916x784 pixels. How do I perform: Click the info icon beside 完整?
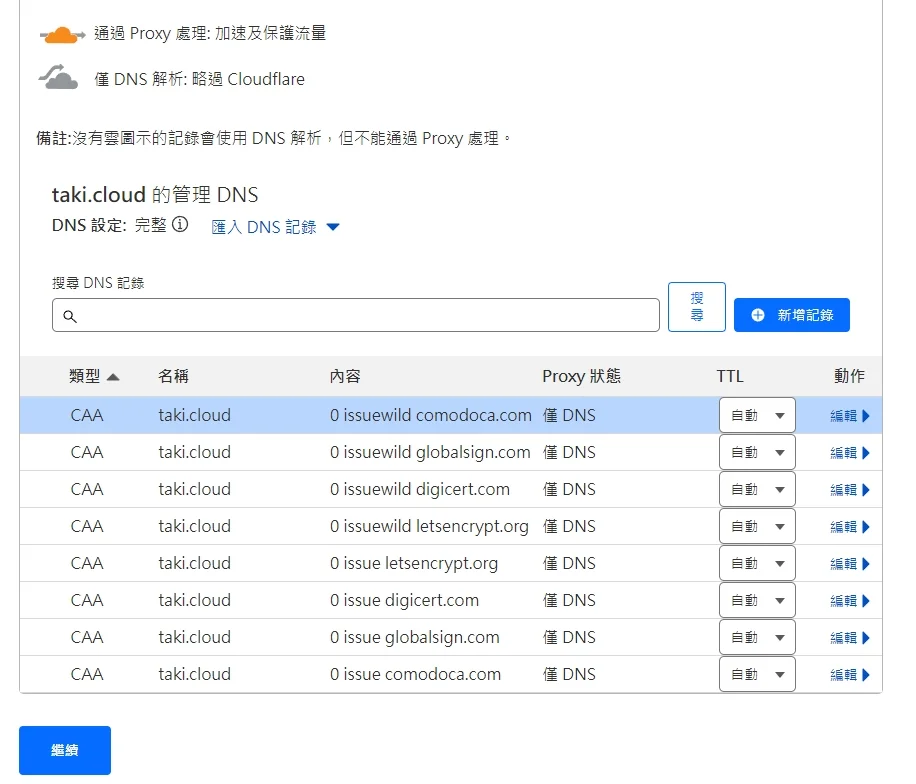point(180,224)
